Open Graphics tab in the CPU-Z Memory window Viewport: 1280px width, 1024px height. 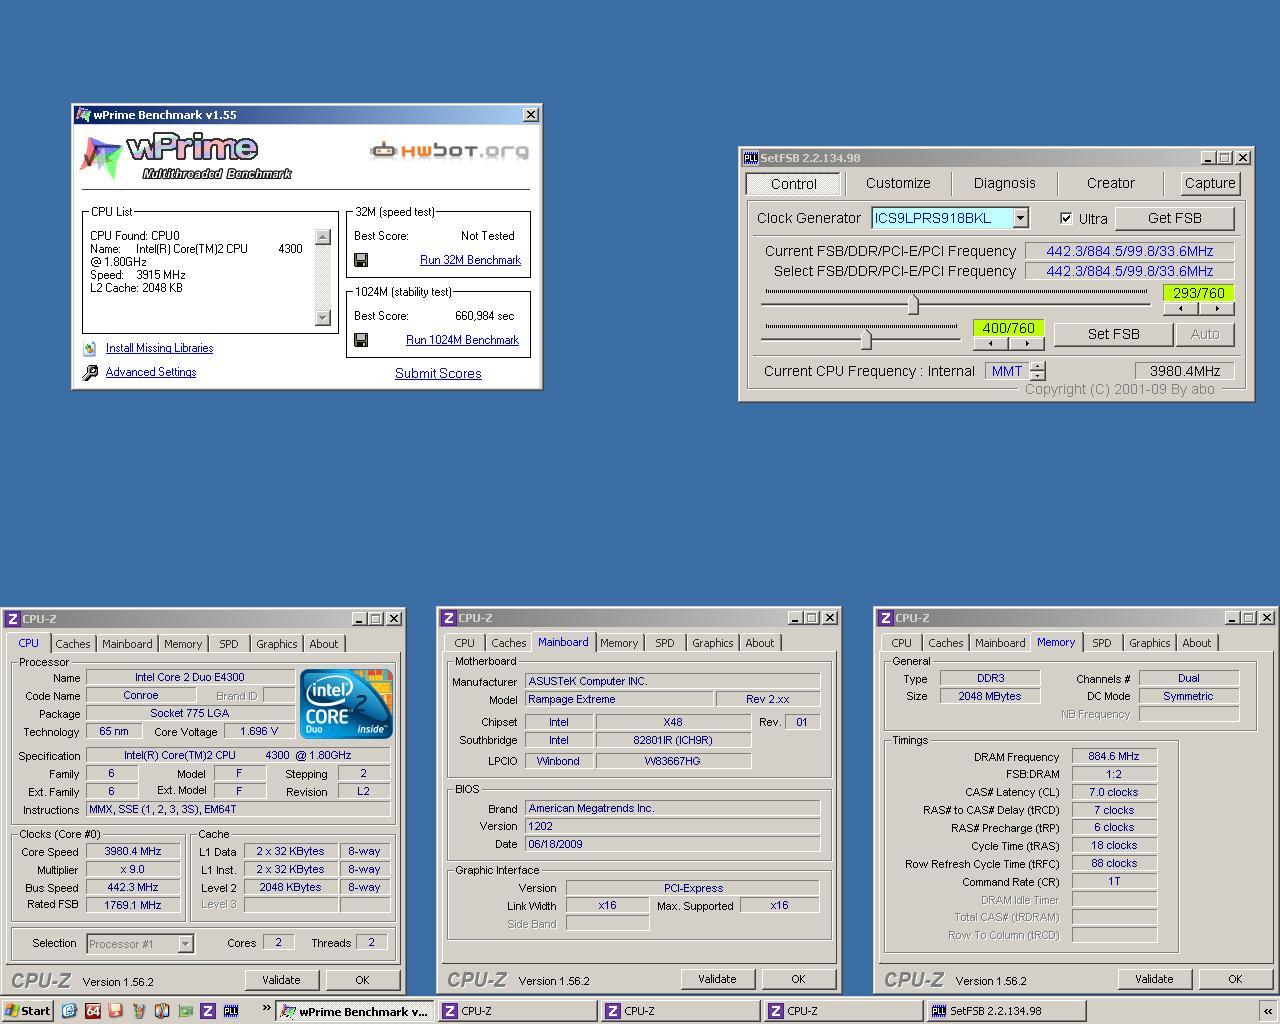1149,643
